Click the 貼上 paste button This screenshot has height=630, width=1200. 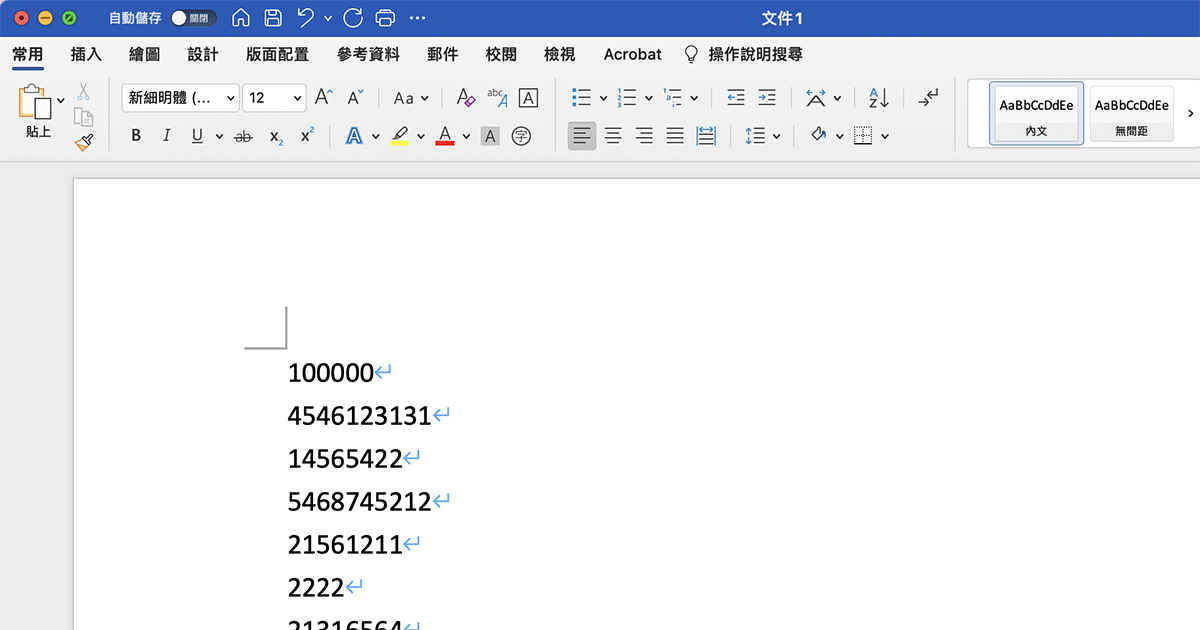point(37,112)
